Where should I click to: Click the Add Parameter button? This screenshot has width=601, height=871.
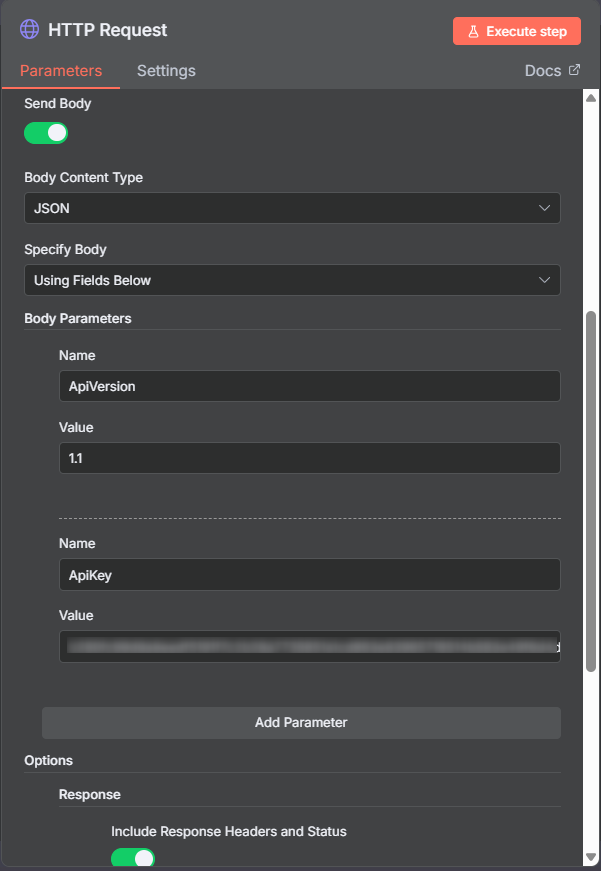(301, 722)
